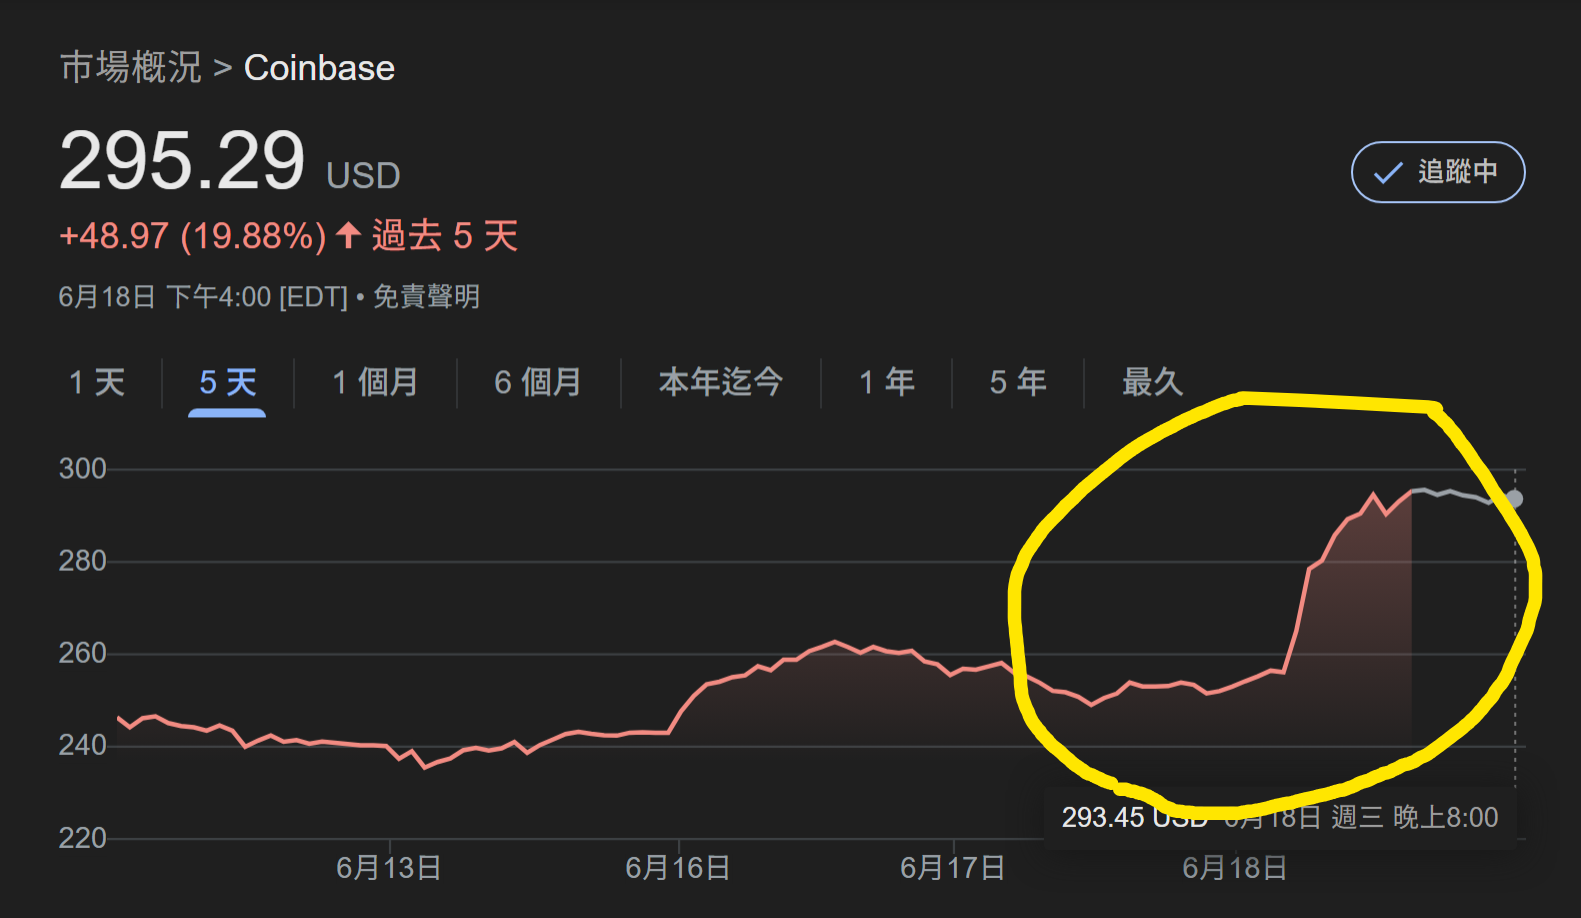Switch to the 1 年 range tab
Screen dimensions: 1581x918
point(887,382)
